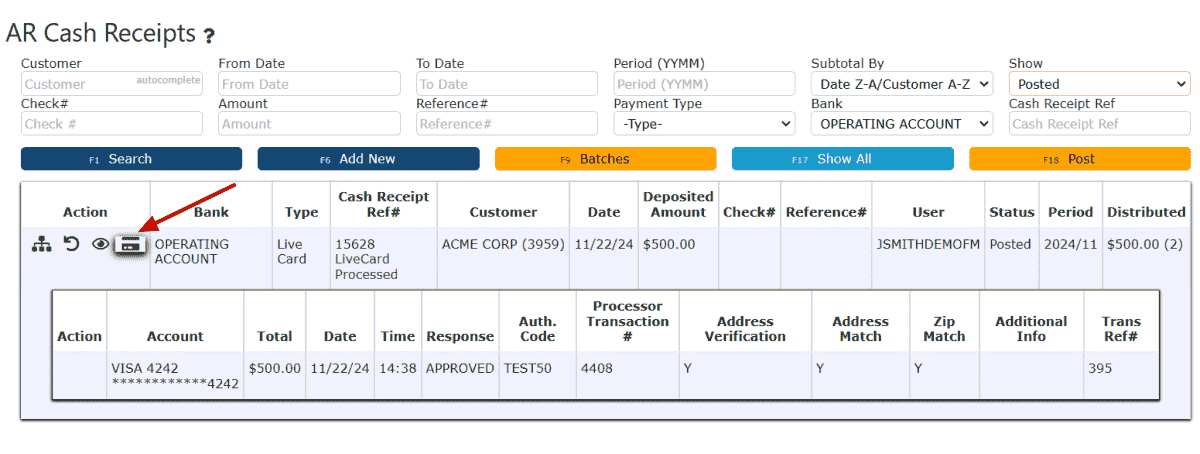This screenshot has height=454, width=1200.
Task: Click the distribution hierarchy icon
Action: (41, 244)
